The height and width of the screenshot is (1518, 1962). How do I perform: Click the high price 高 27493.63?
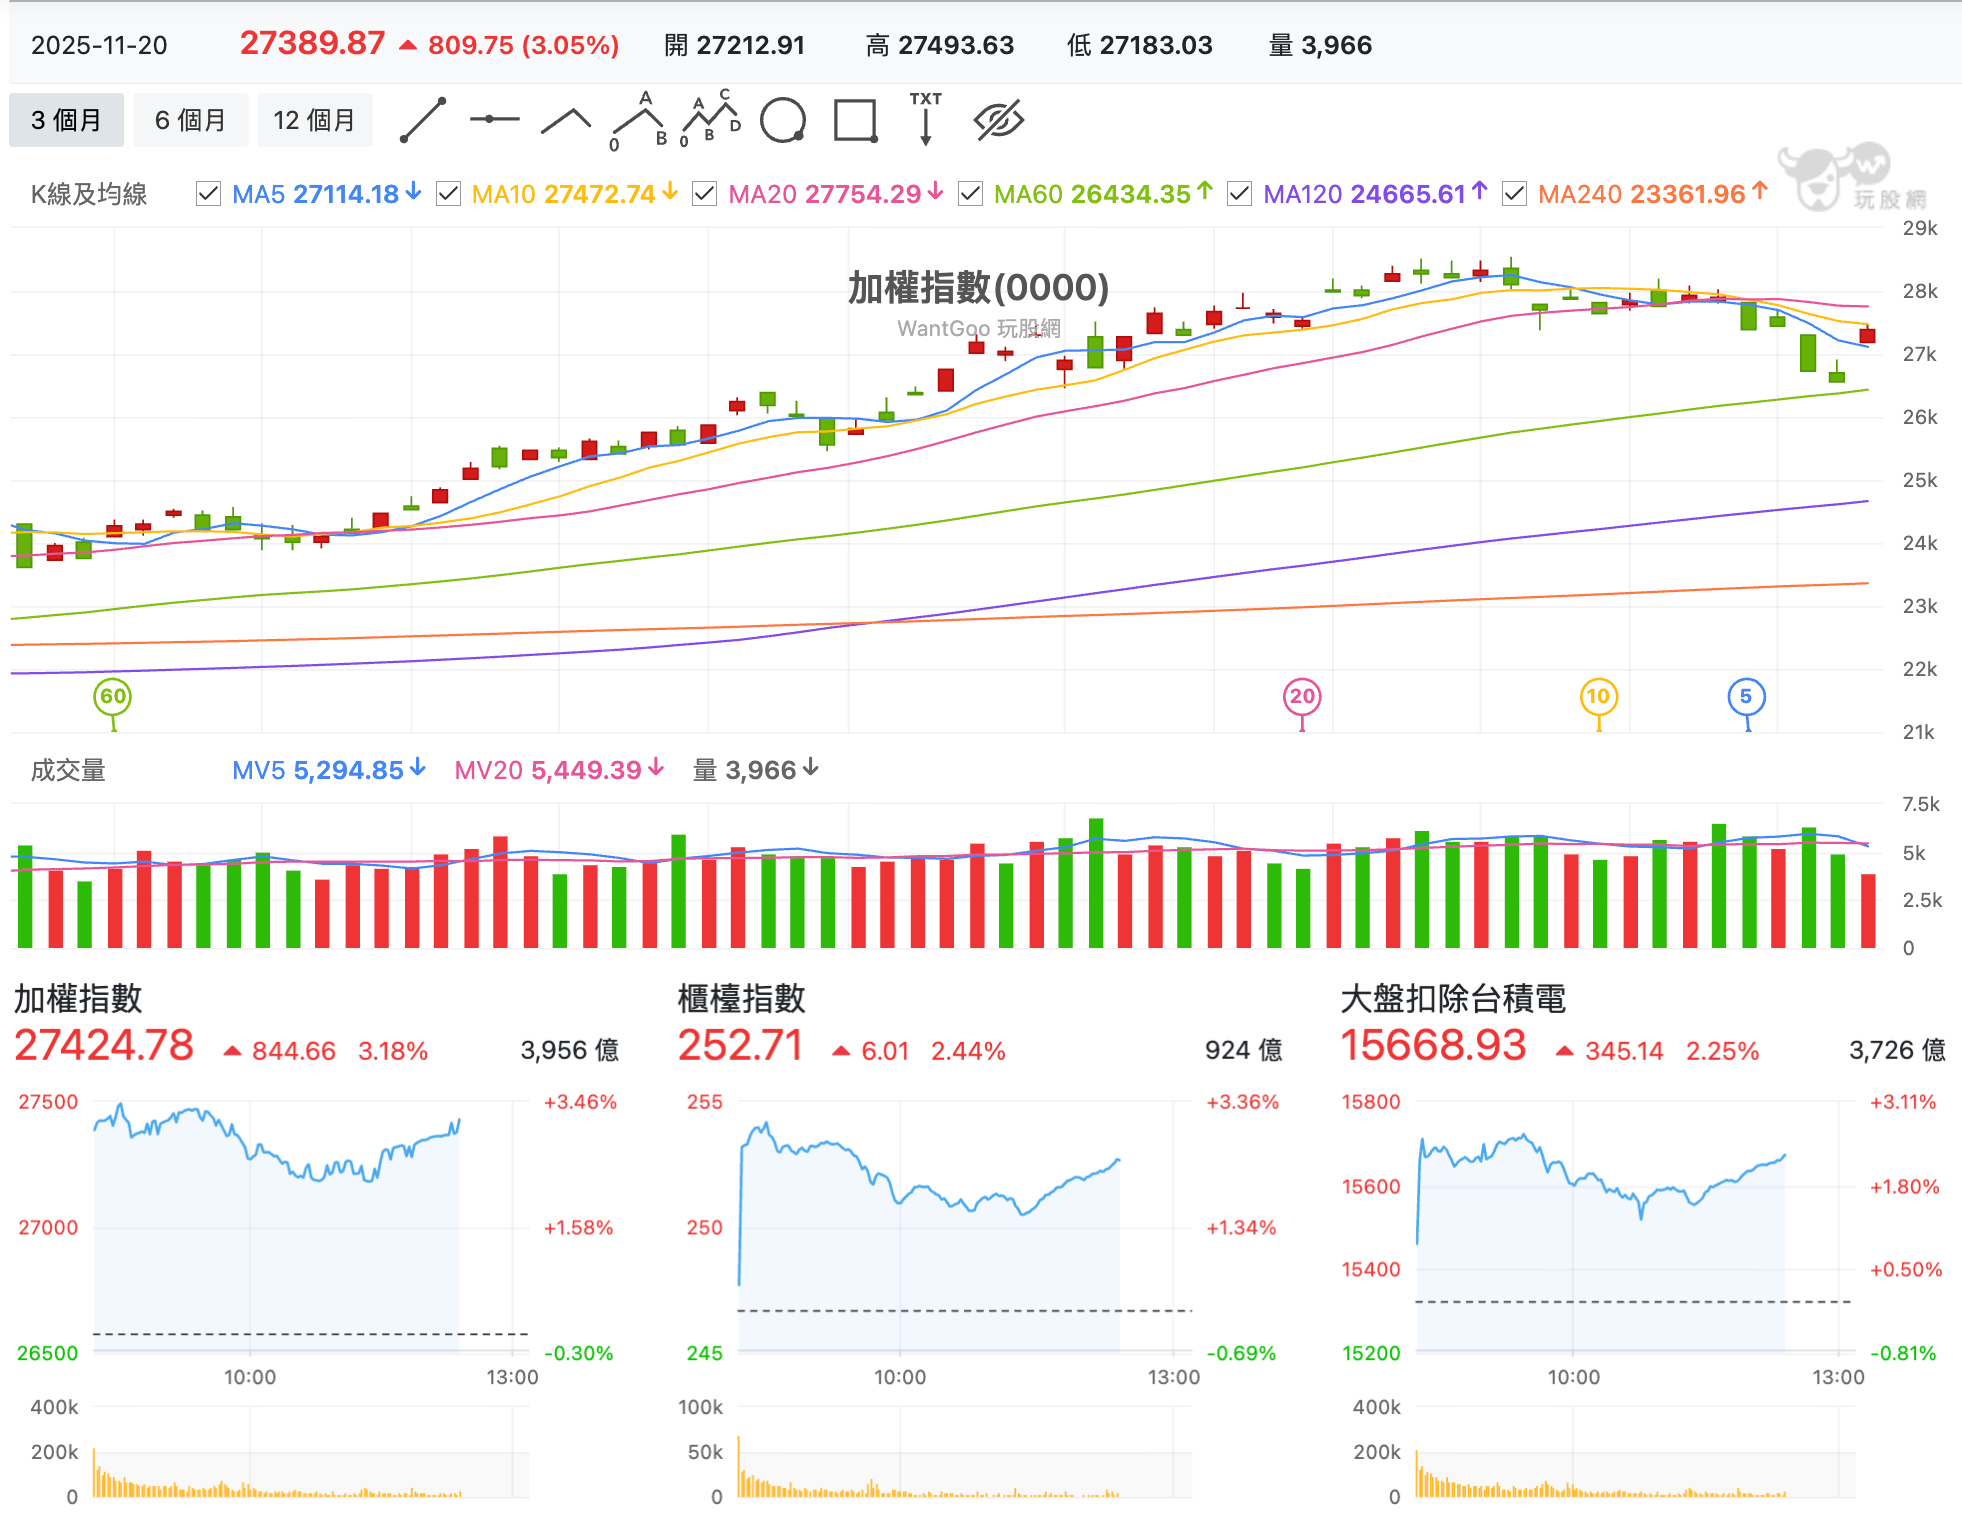click(939, 45)
